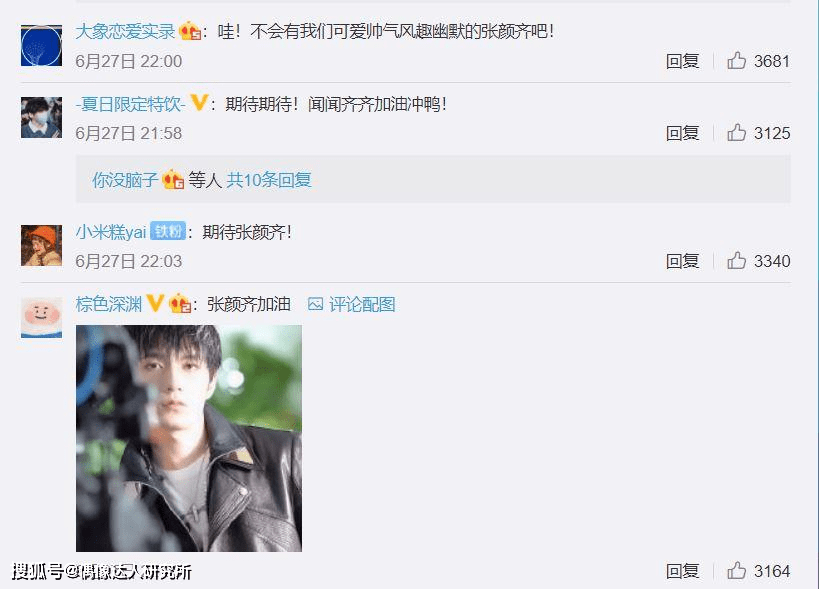Screen dimensions: 819x589
Task: Click thumbs-up icon showing 3125 likes
Action: tap(736, 133)
